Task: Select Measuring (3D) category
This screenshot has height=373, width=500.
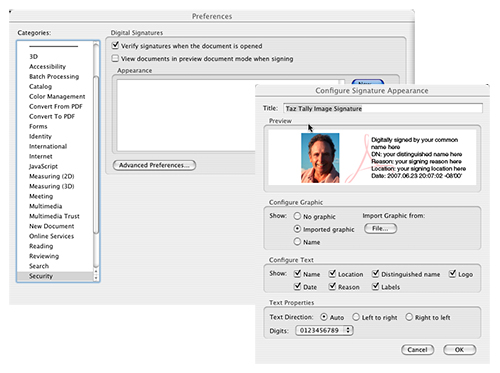Action: pyautogui.click(x=52, y=186)
